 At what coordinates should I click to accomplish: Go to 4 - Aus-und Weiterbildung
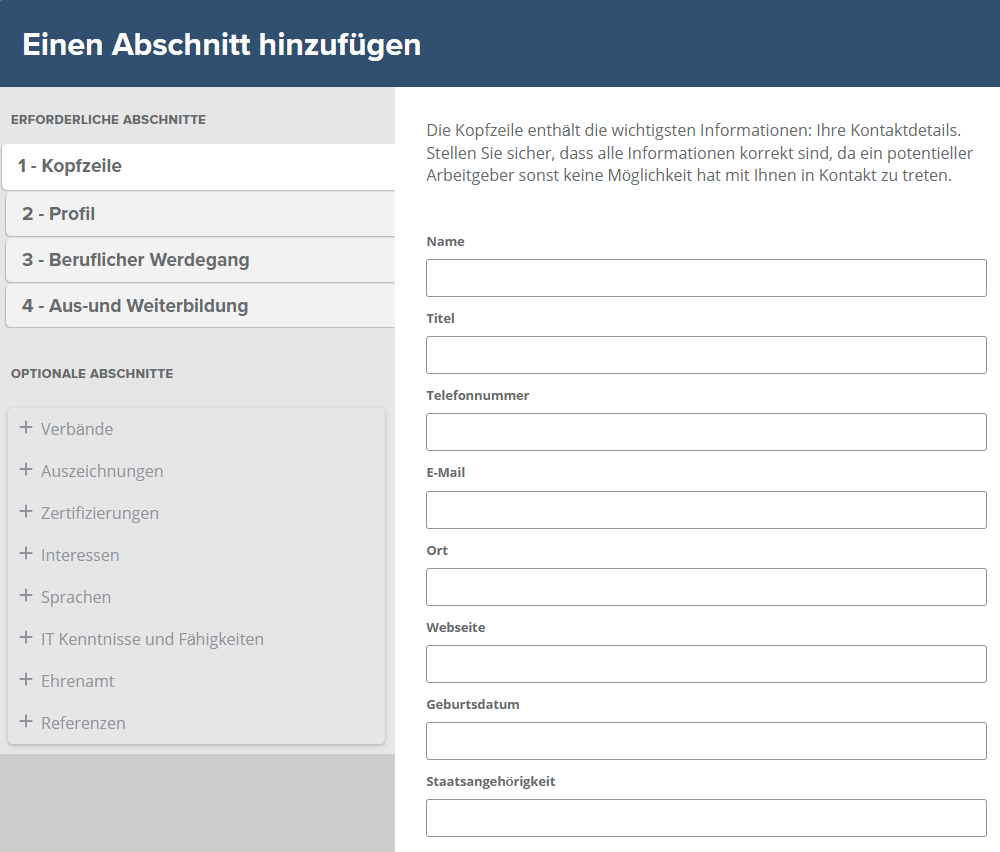pyautogui.click(x=200, y=306)
